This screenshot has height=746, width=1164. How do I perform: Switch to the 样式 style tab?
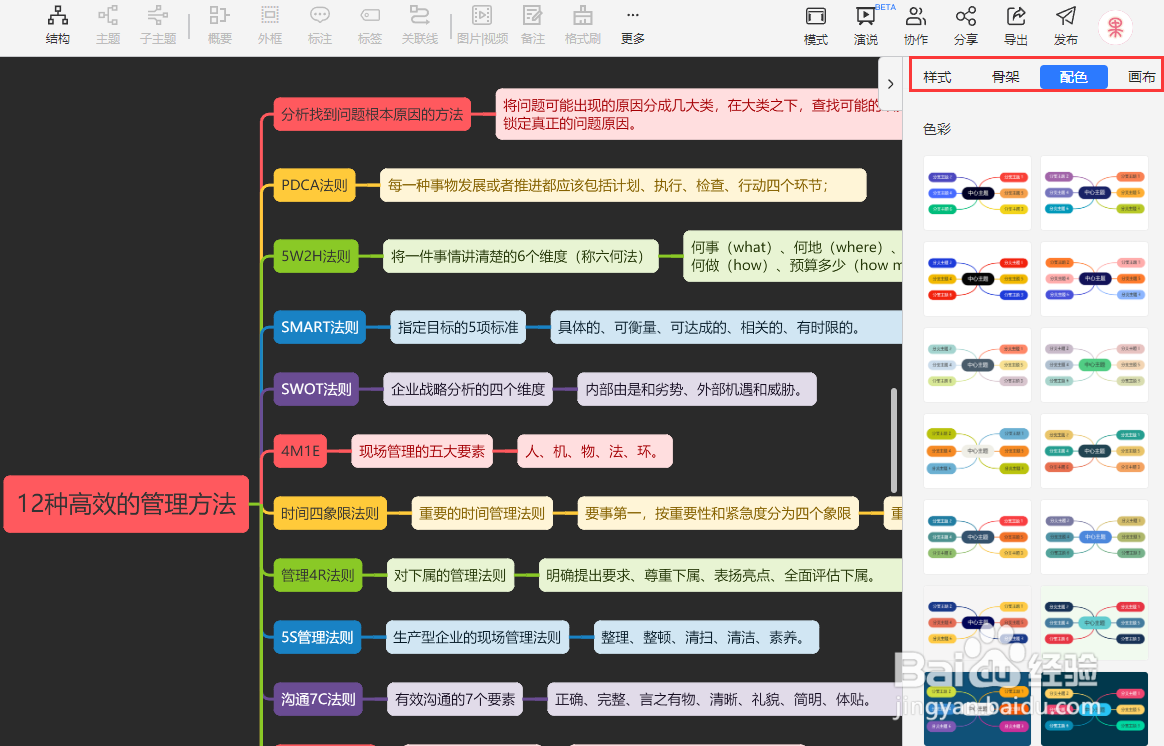[937, 76]
